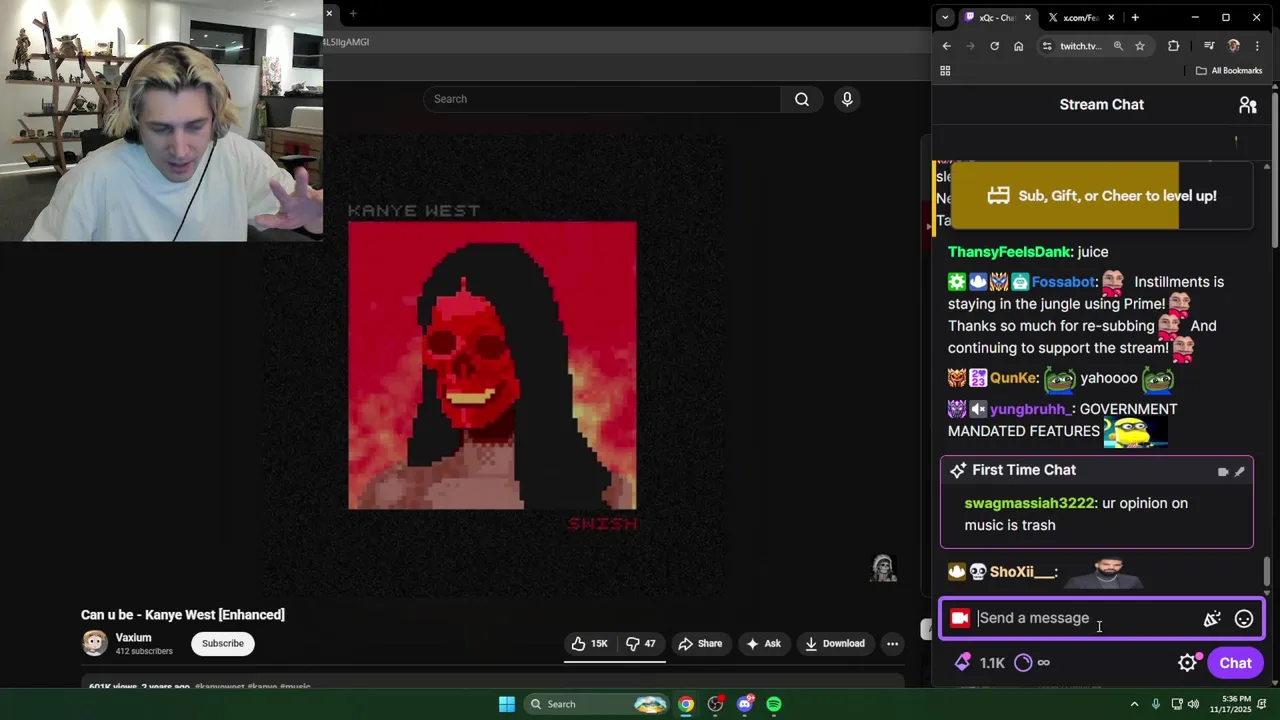Open the Hype Train 1.1K bits icon
This screenshot has width=1280, height=720.
point(981,663)
